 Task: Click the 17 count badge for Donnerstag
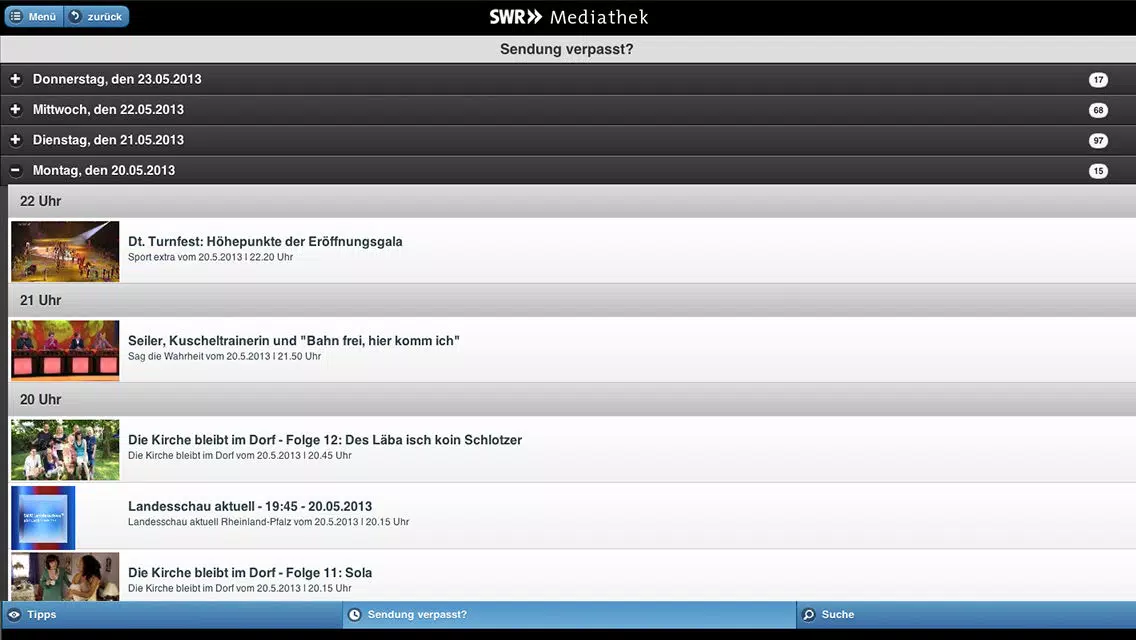1098,80
